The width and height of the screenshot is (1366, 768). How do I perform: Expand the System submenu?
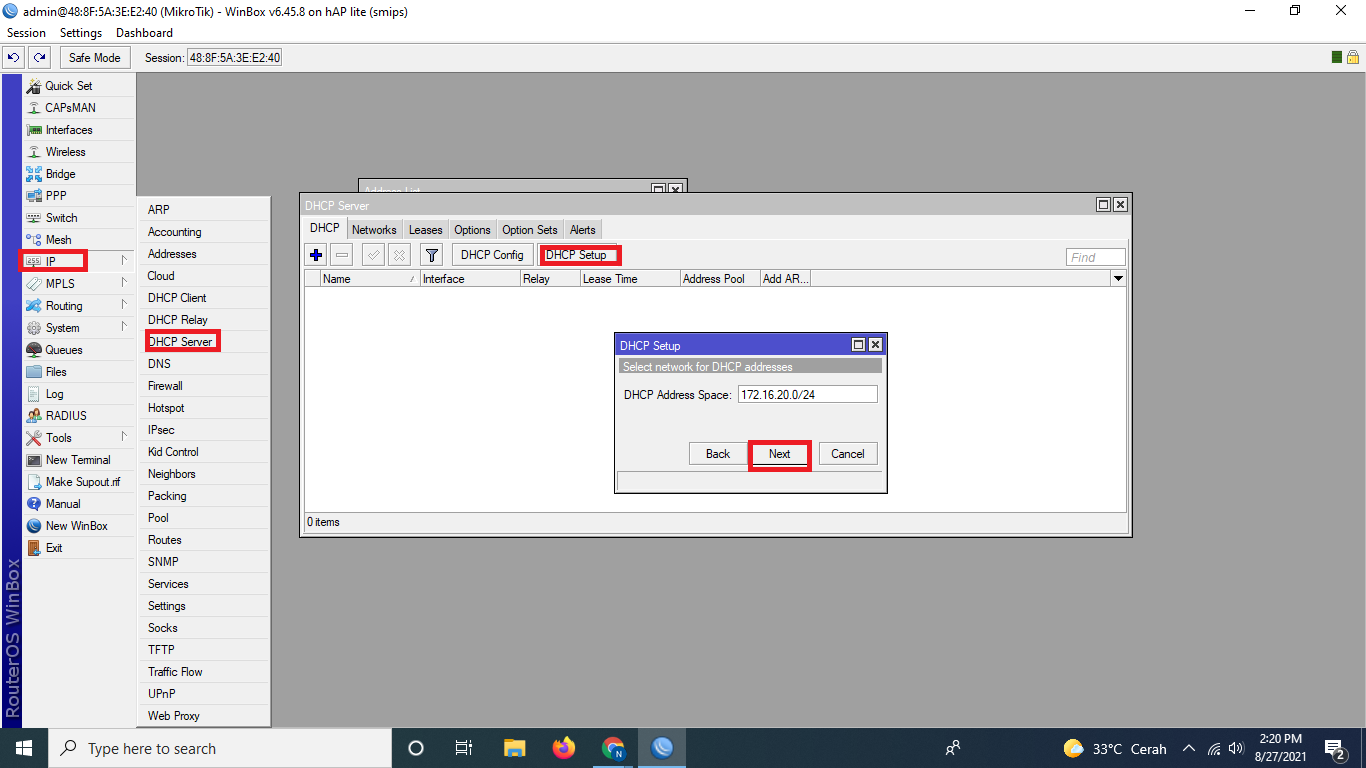tap(79, 328)
